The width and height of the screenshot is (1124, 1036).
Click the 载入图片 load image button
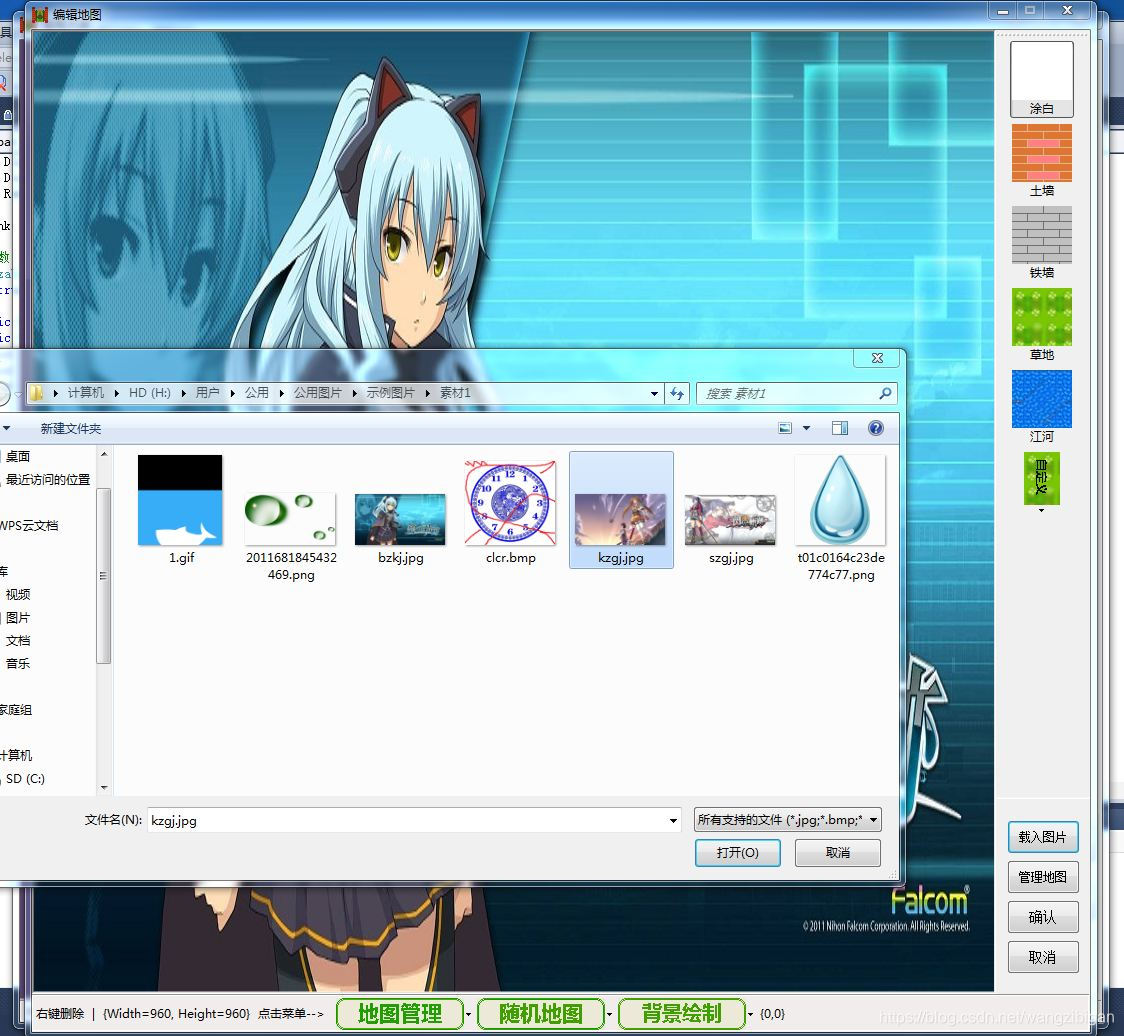(1043, 837)
